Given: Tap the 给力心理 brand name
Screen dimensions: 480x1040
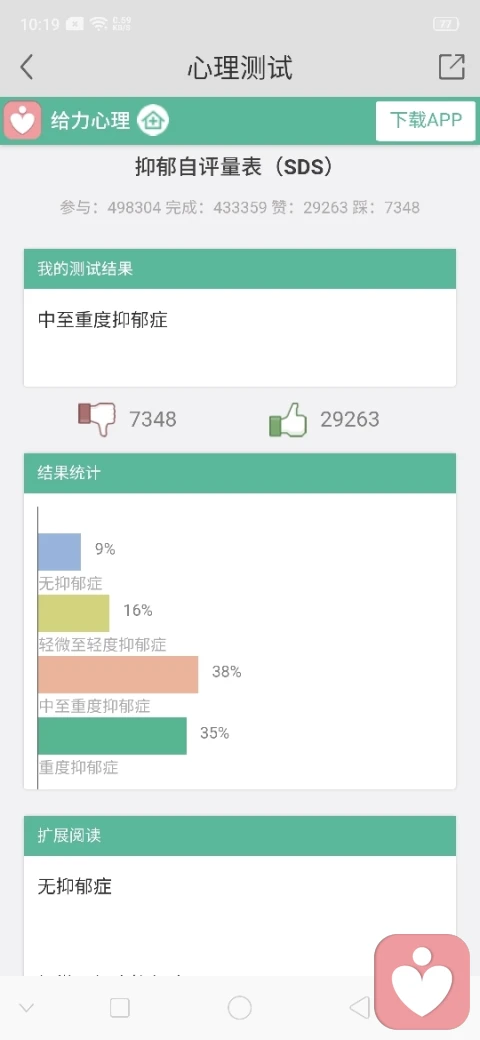Looking at the screenshot, I should point(90,121).
